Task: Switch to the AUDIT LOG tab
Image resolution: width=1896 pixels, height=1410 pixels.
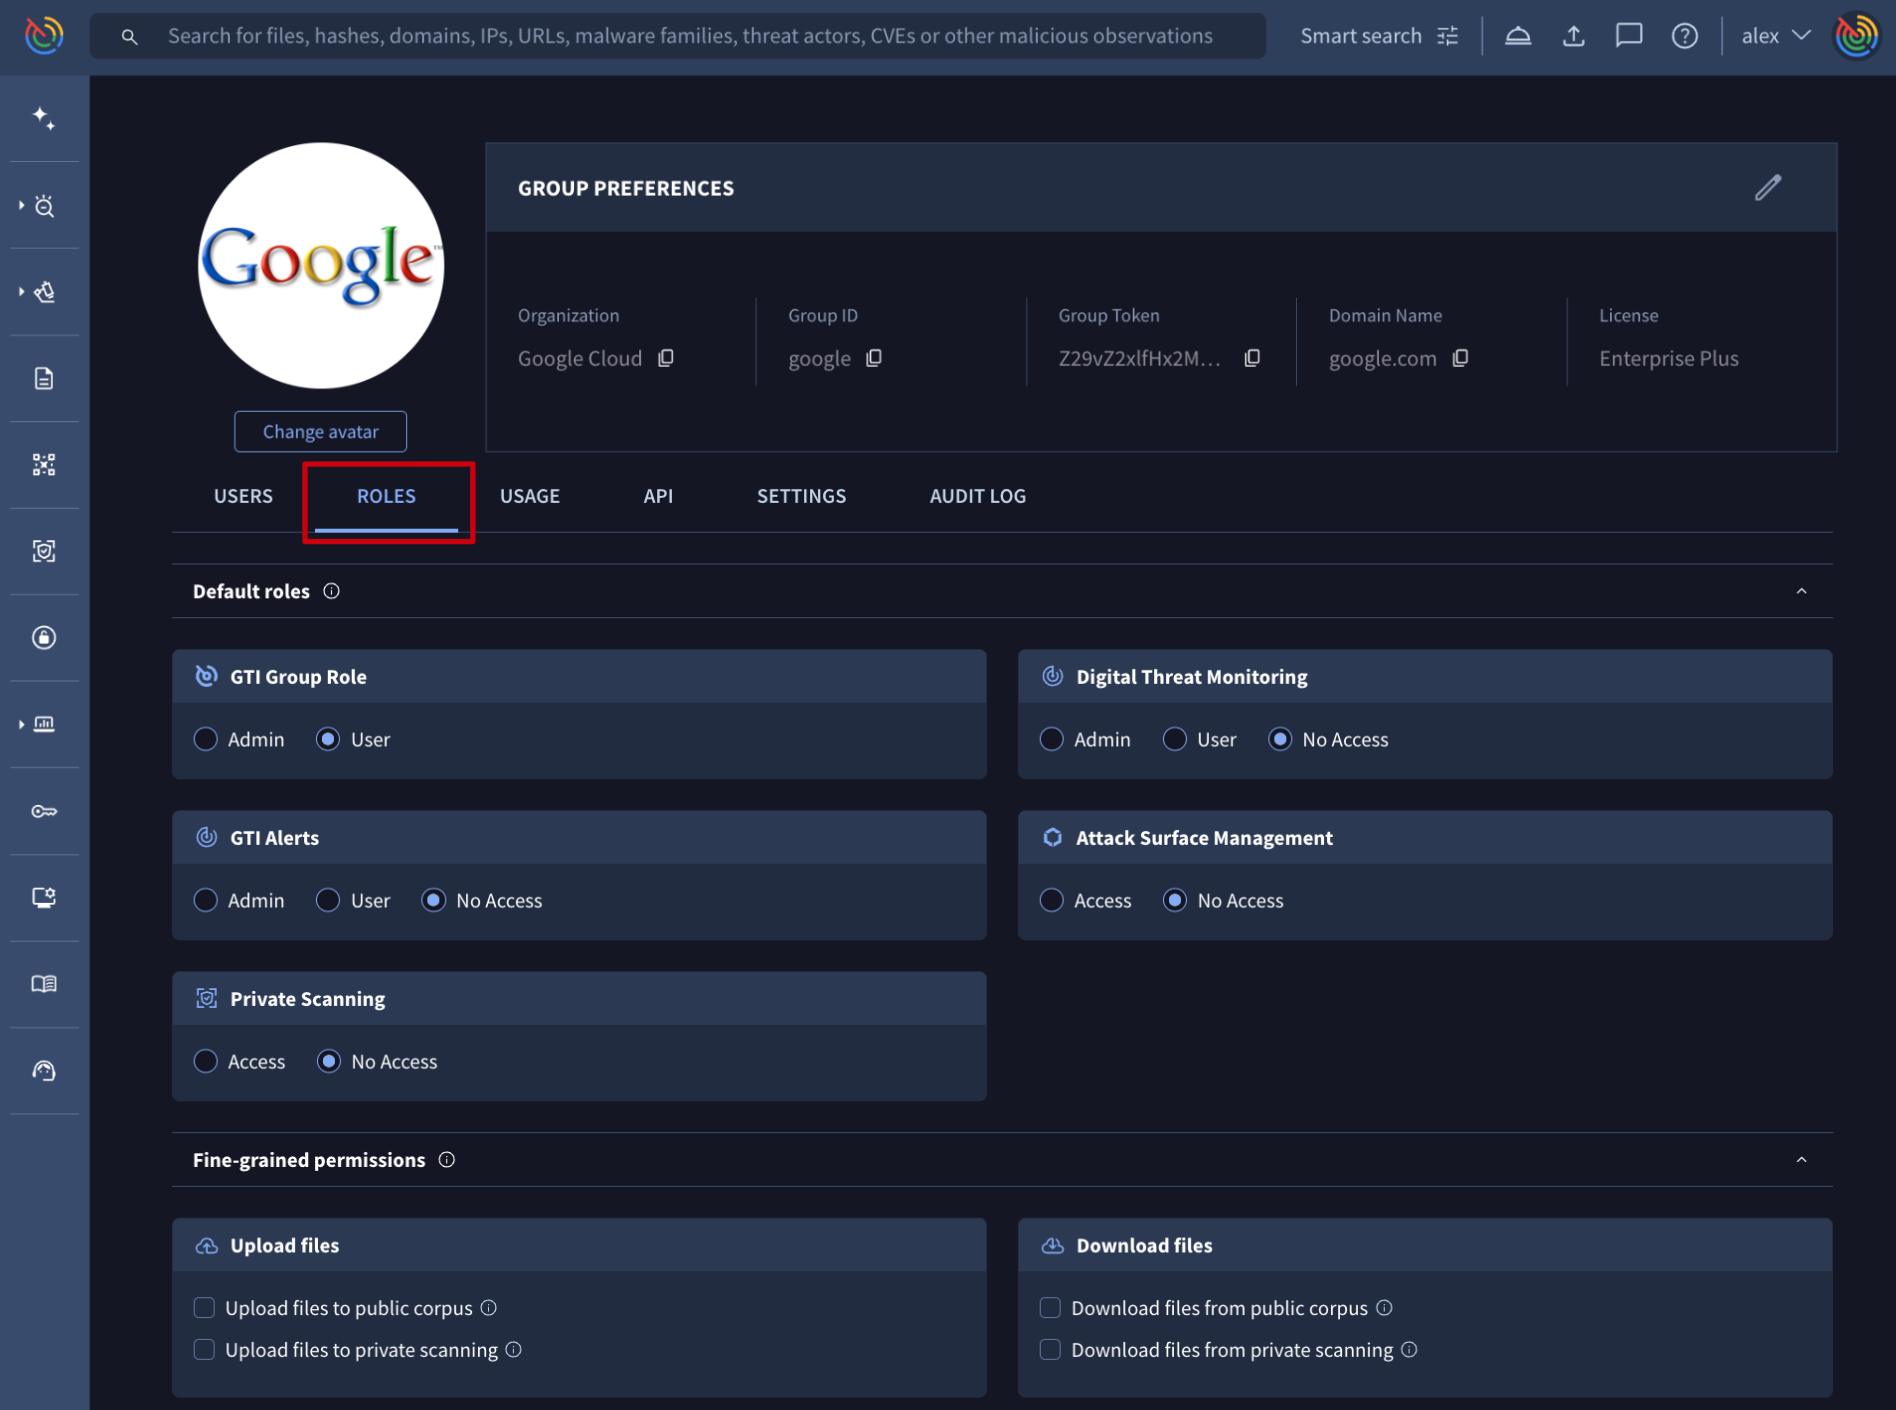Action: click(977, 496)
